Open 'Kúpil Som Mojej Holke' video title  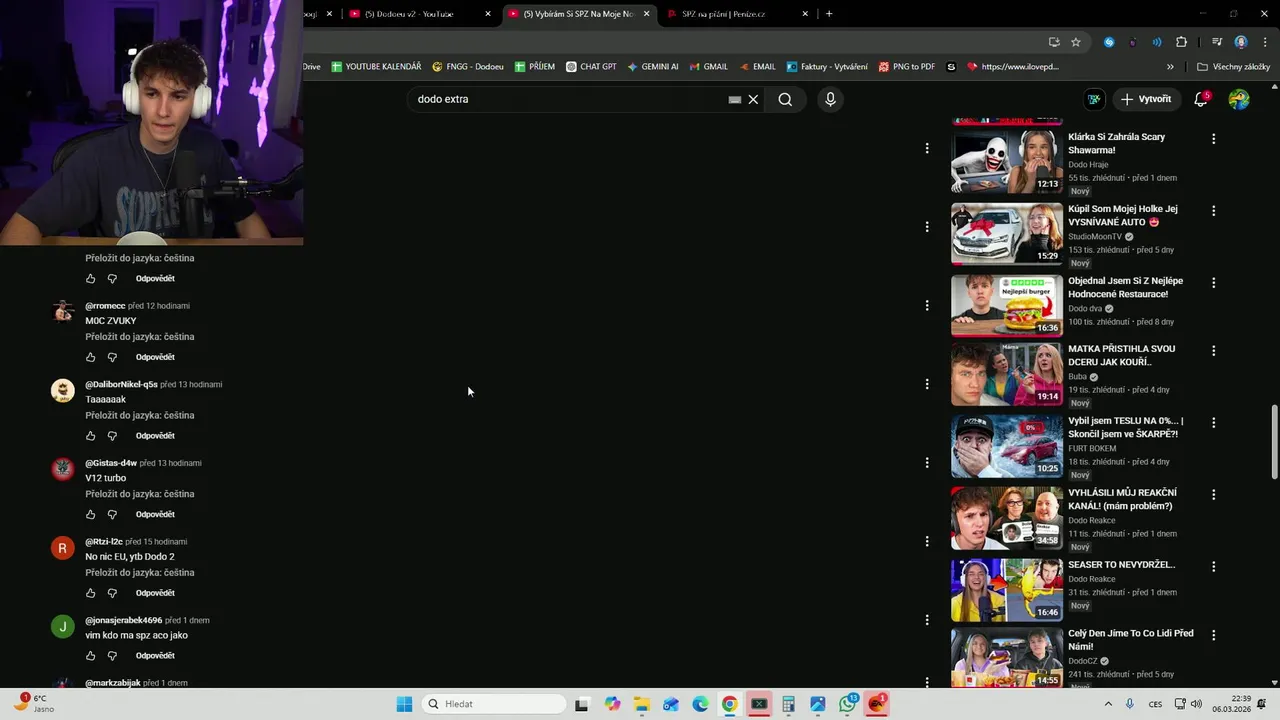pos(1123,215)
